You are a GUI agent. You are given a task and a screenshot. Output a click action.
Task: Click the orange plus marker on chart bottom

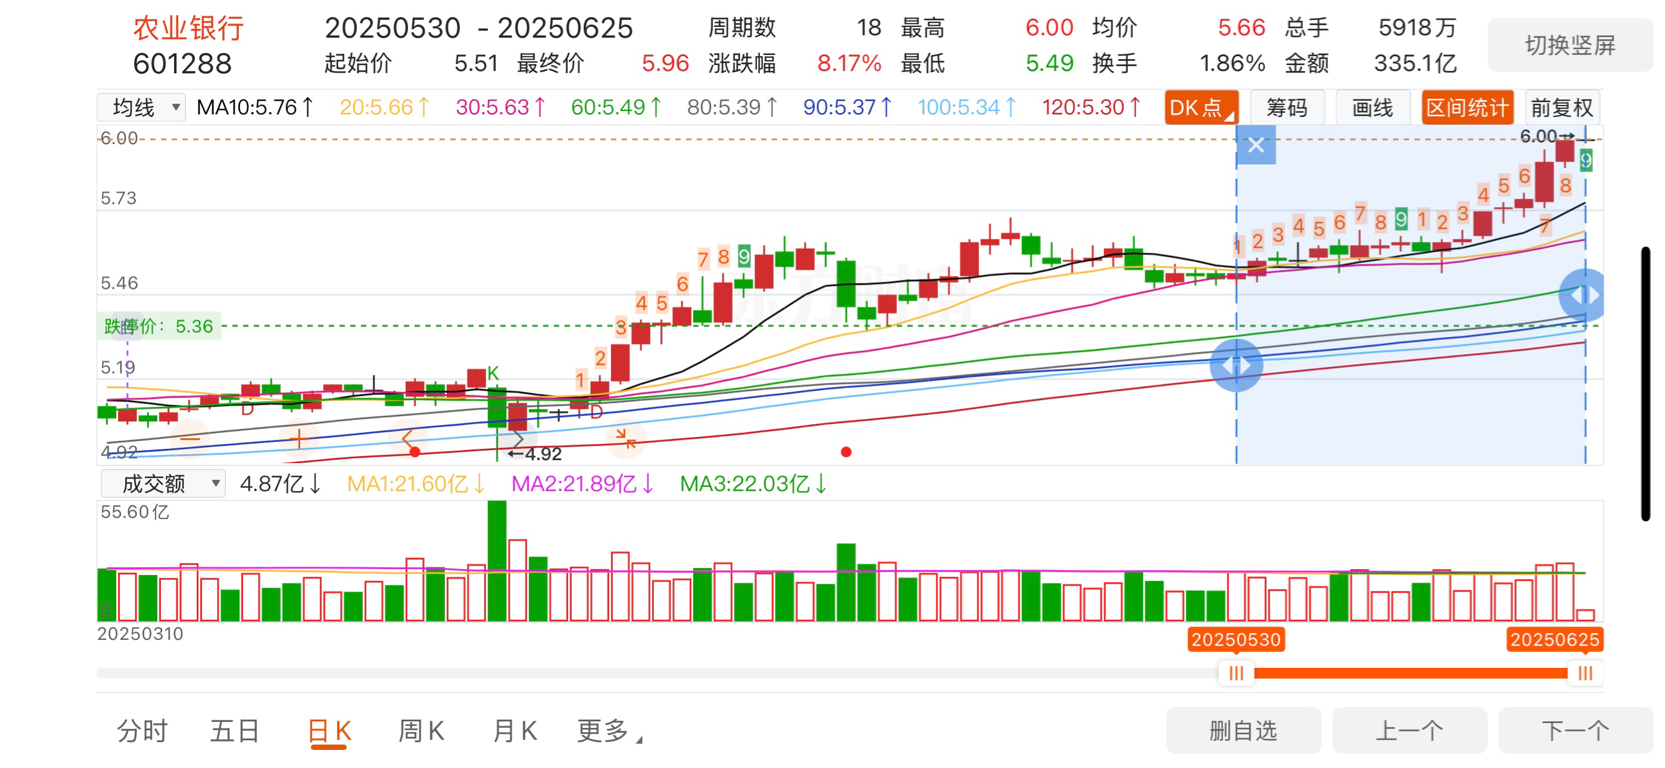(x=298, y=437)
